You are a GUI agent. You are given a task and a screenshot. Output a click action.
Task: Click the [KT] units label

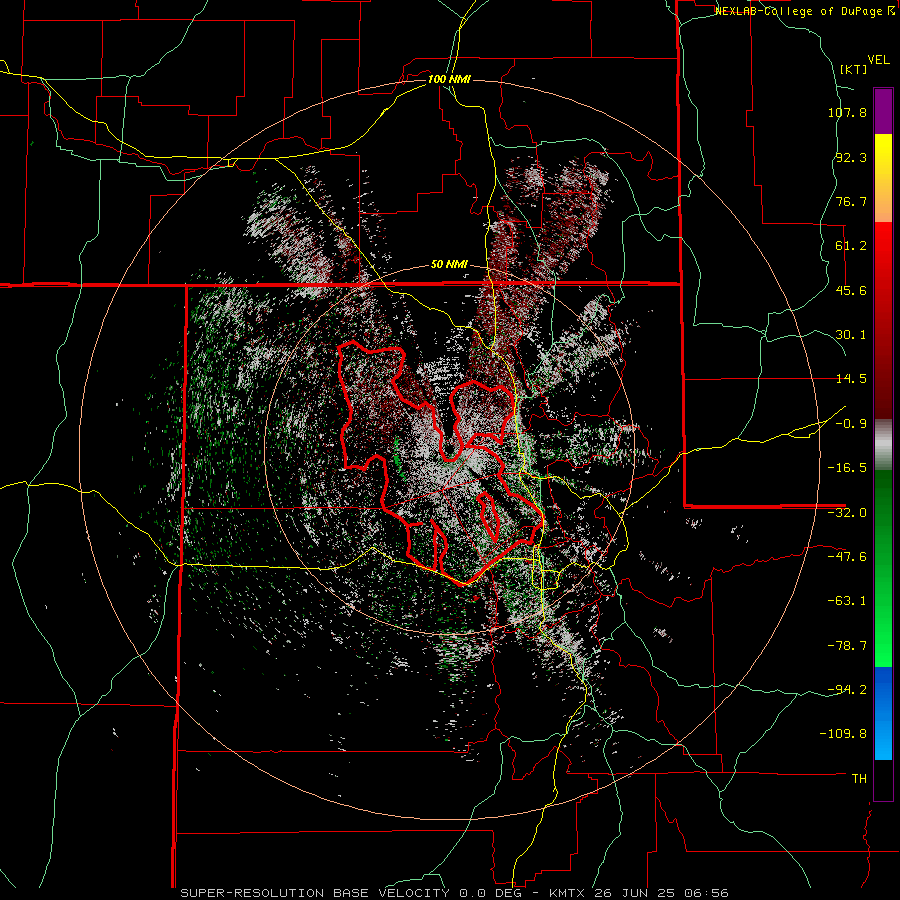[x=853, y=69]
